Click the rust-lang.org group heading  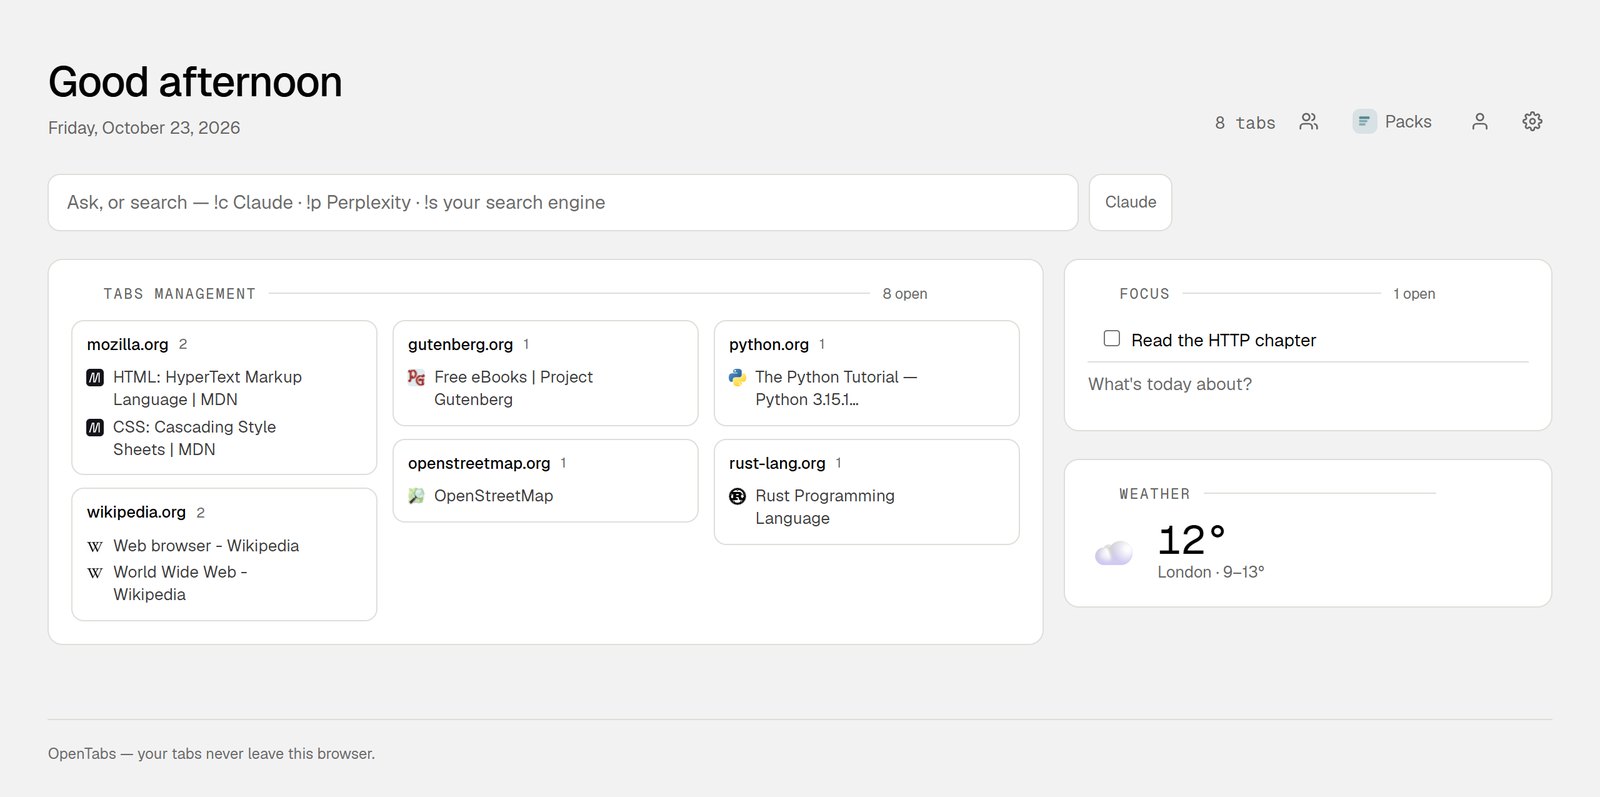click(777, 463)
